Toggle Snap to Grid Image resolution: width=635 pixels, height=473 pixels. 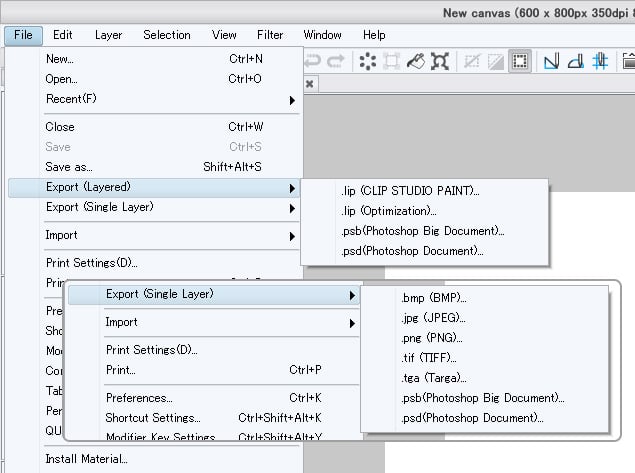(600, 62)
